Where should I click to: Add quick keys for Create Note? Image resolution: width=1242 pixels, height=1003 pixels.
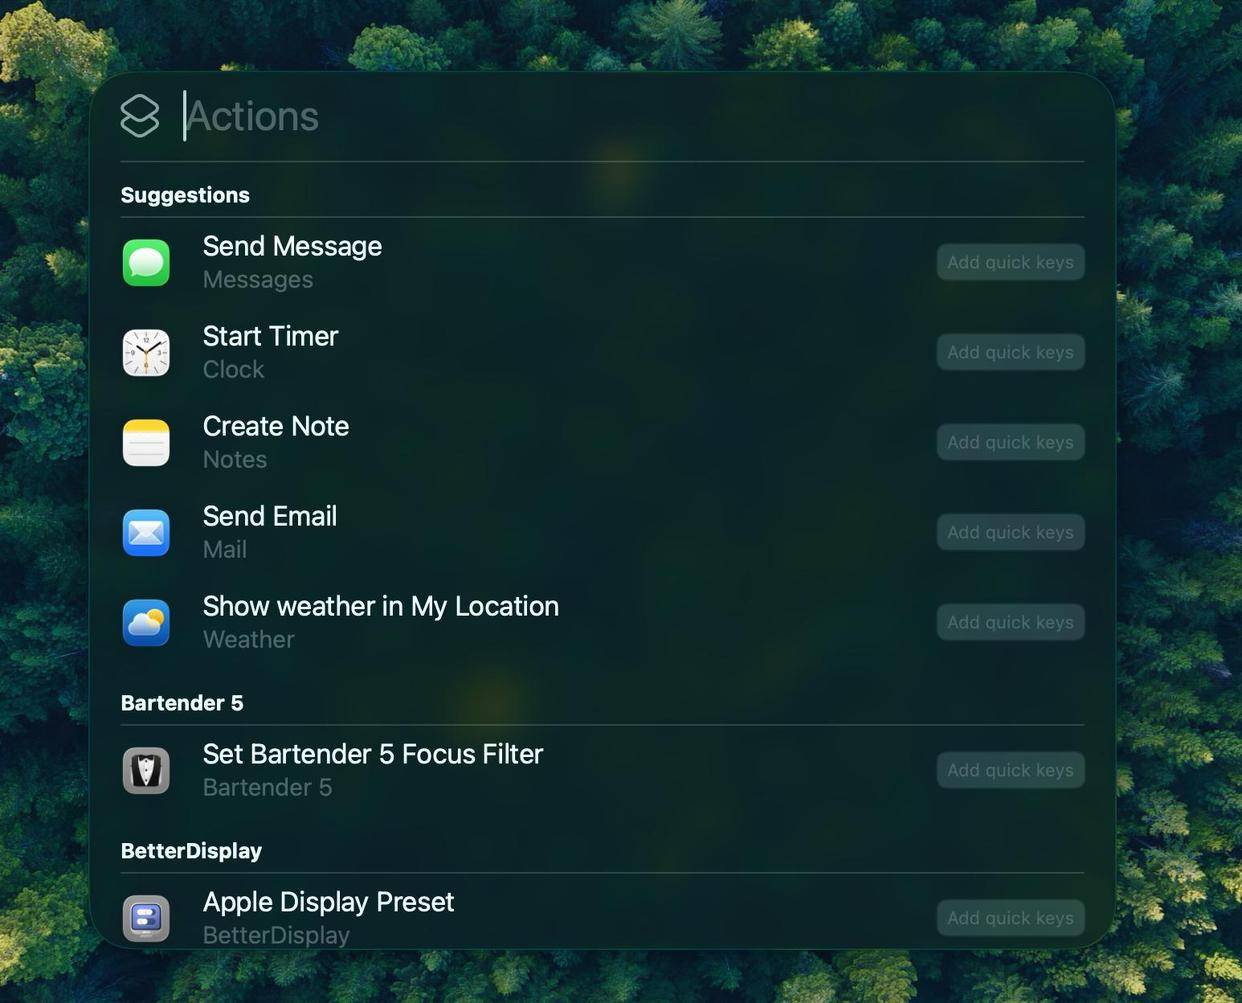[x=1010, y=442]
